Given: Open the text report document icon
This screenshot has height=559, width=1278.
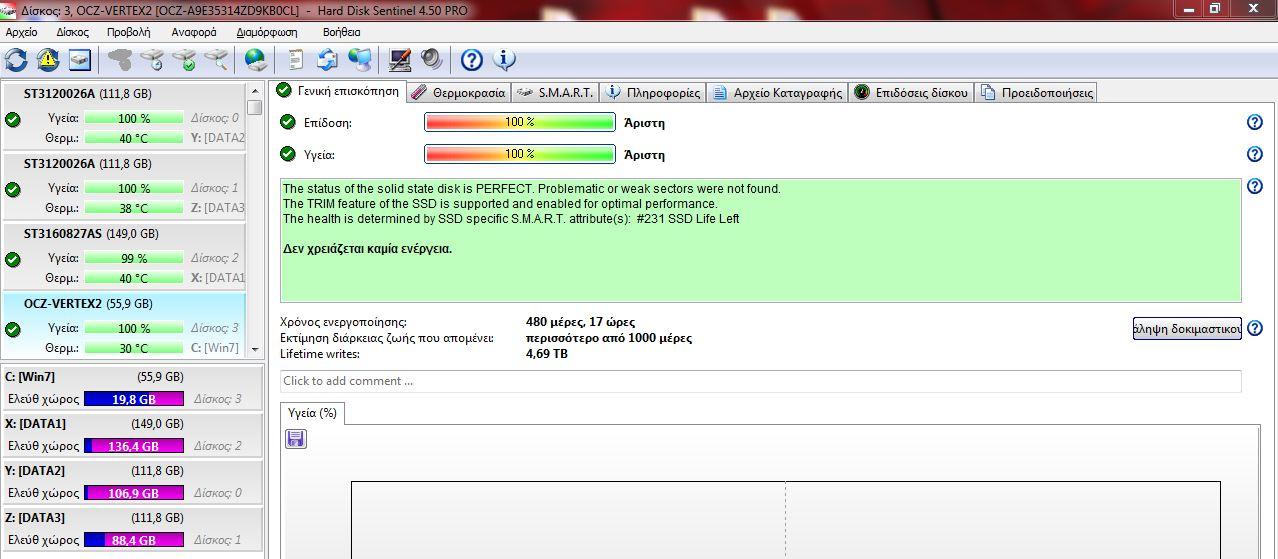Looking at the screenshot, I should [x=296, y=60].
